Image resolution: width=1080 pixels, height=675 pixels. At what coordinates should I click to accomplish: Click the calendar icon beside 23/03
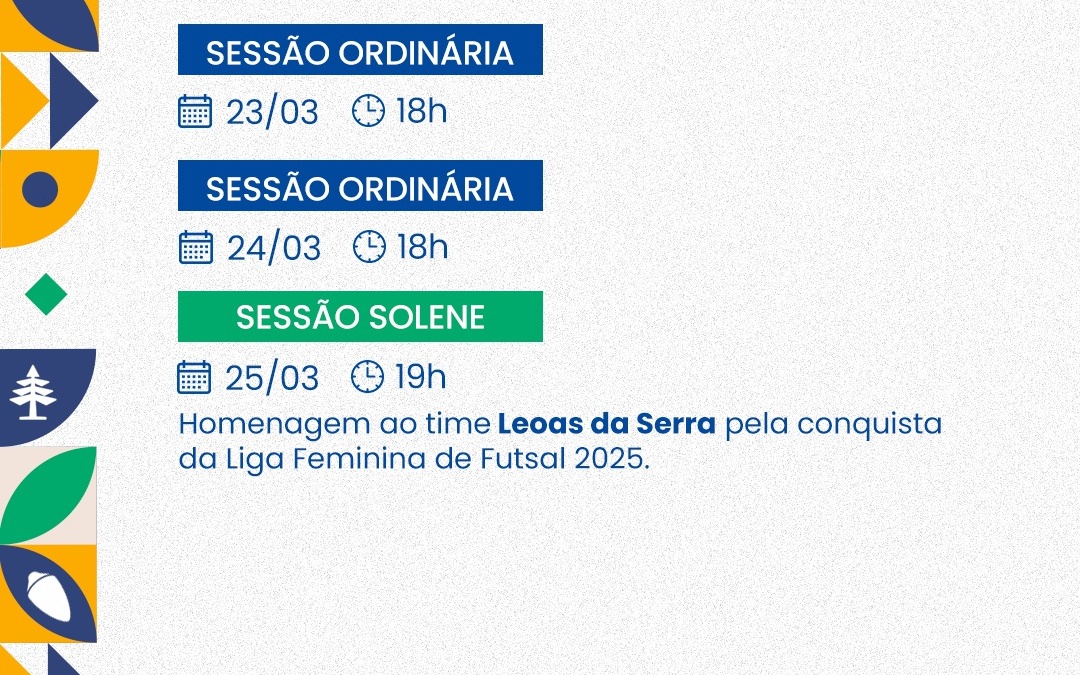coord(195,111)
